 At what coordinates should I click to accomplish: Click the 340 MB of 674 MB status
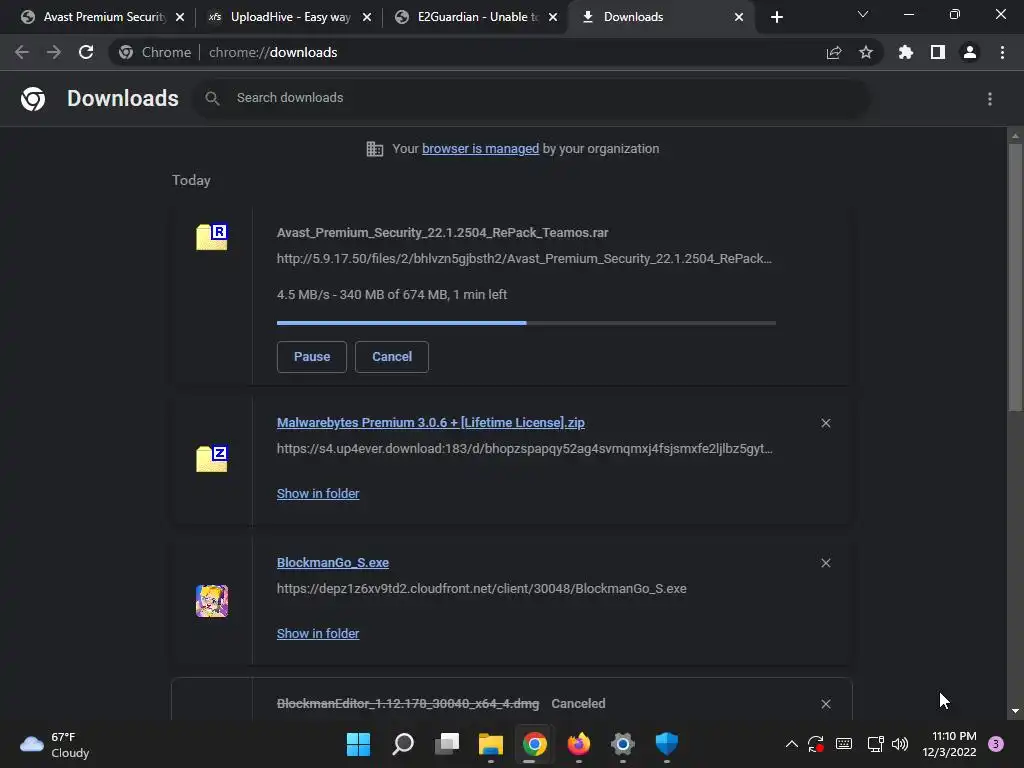tap(394, 295)
